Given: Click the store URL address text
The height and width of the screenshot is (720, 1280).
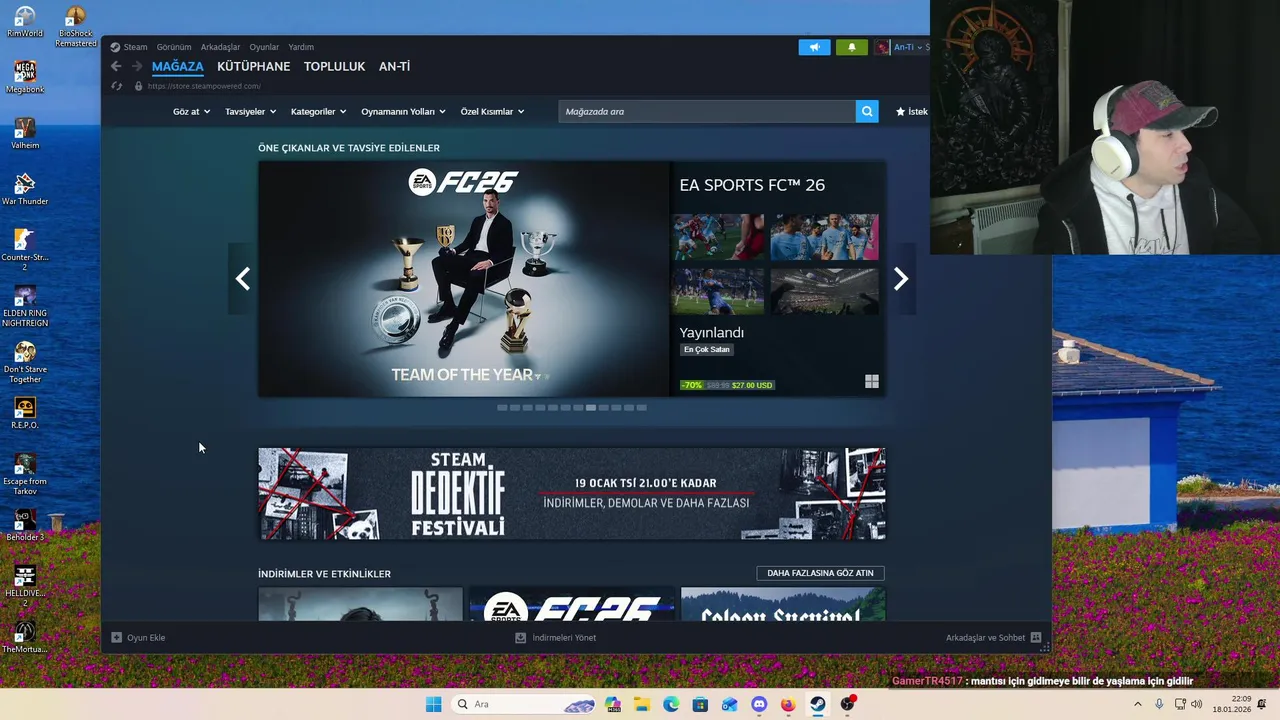Looking at the screenshot, I should [x=204, y=86].
